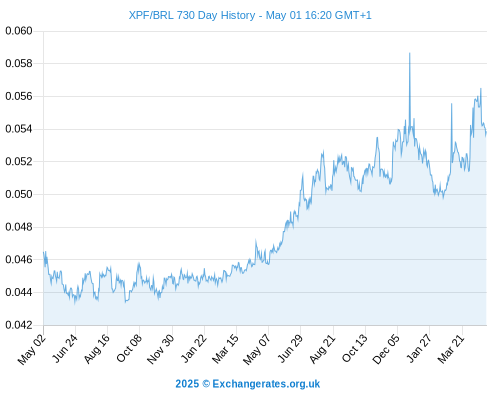Click the 0.060 y-axis value label
Screen dimensions: 495x400
coord(19,31)
